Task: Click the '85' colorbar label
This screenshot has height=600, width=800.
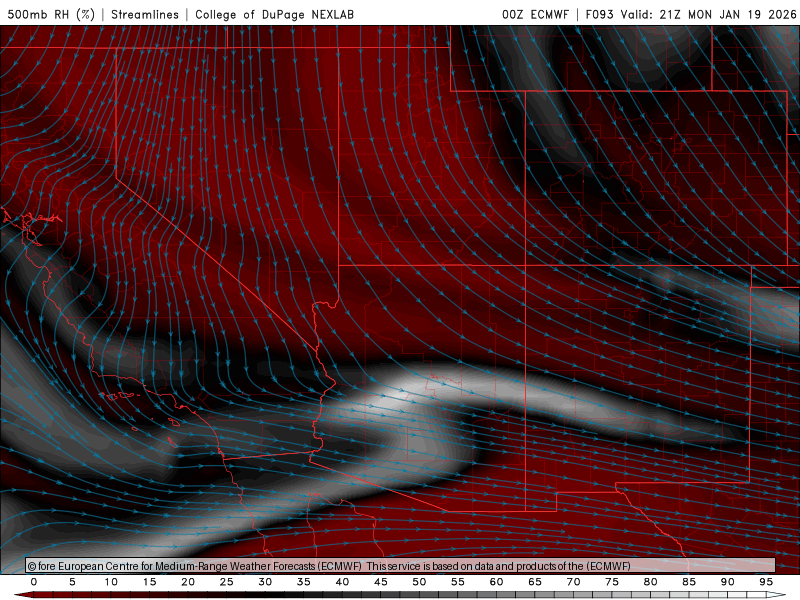Action: coord(689,582)
